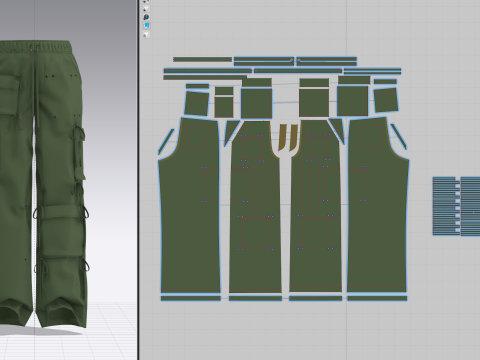Select the tilted square pocket piece at top left
Screen dimensions: 480x360
(x=196, y=103)
